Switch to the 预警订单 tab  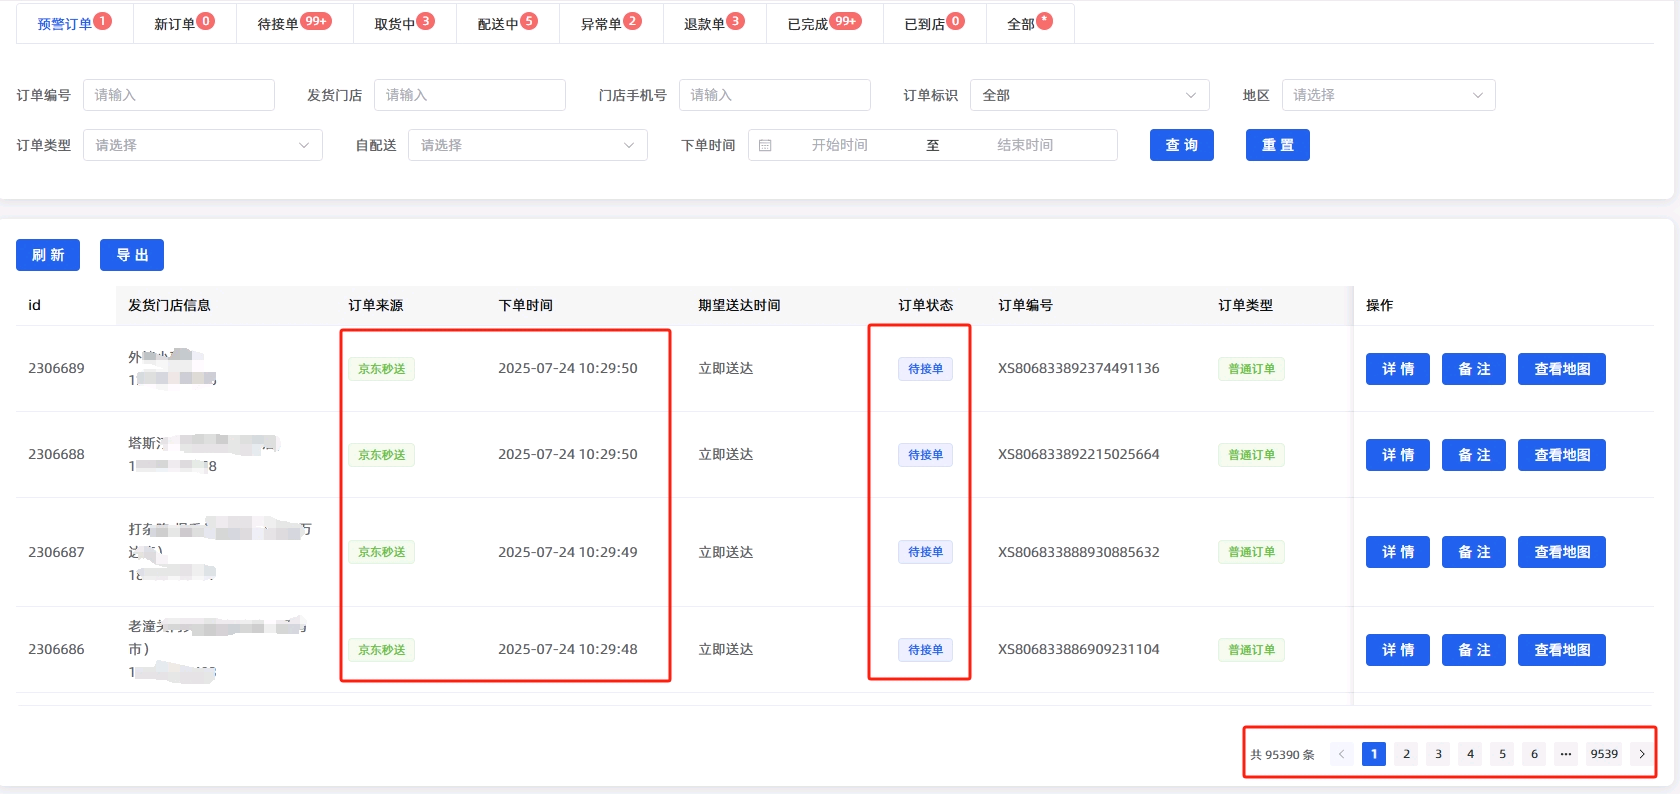coord(74,23)
